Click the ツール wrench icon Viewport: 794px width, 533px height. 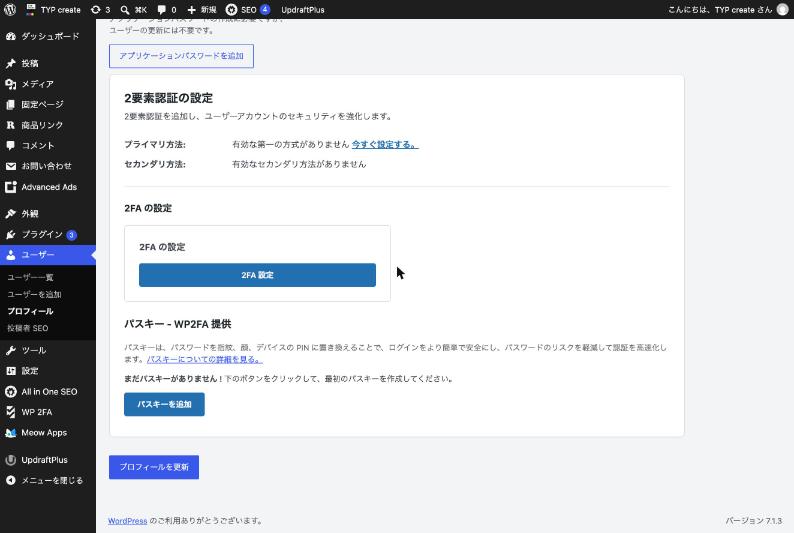click(x=11, y=350)
